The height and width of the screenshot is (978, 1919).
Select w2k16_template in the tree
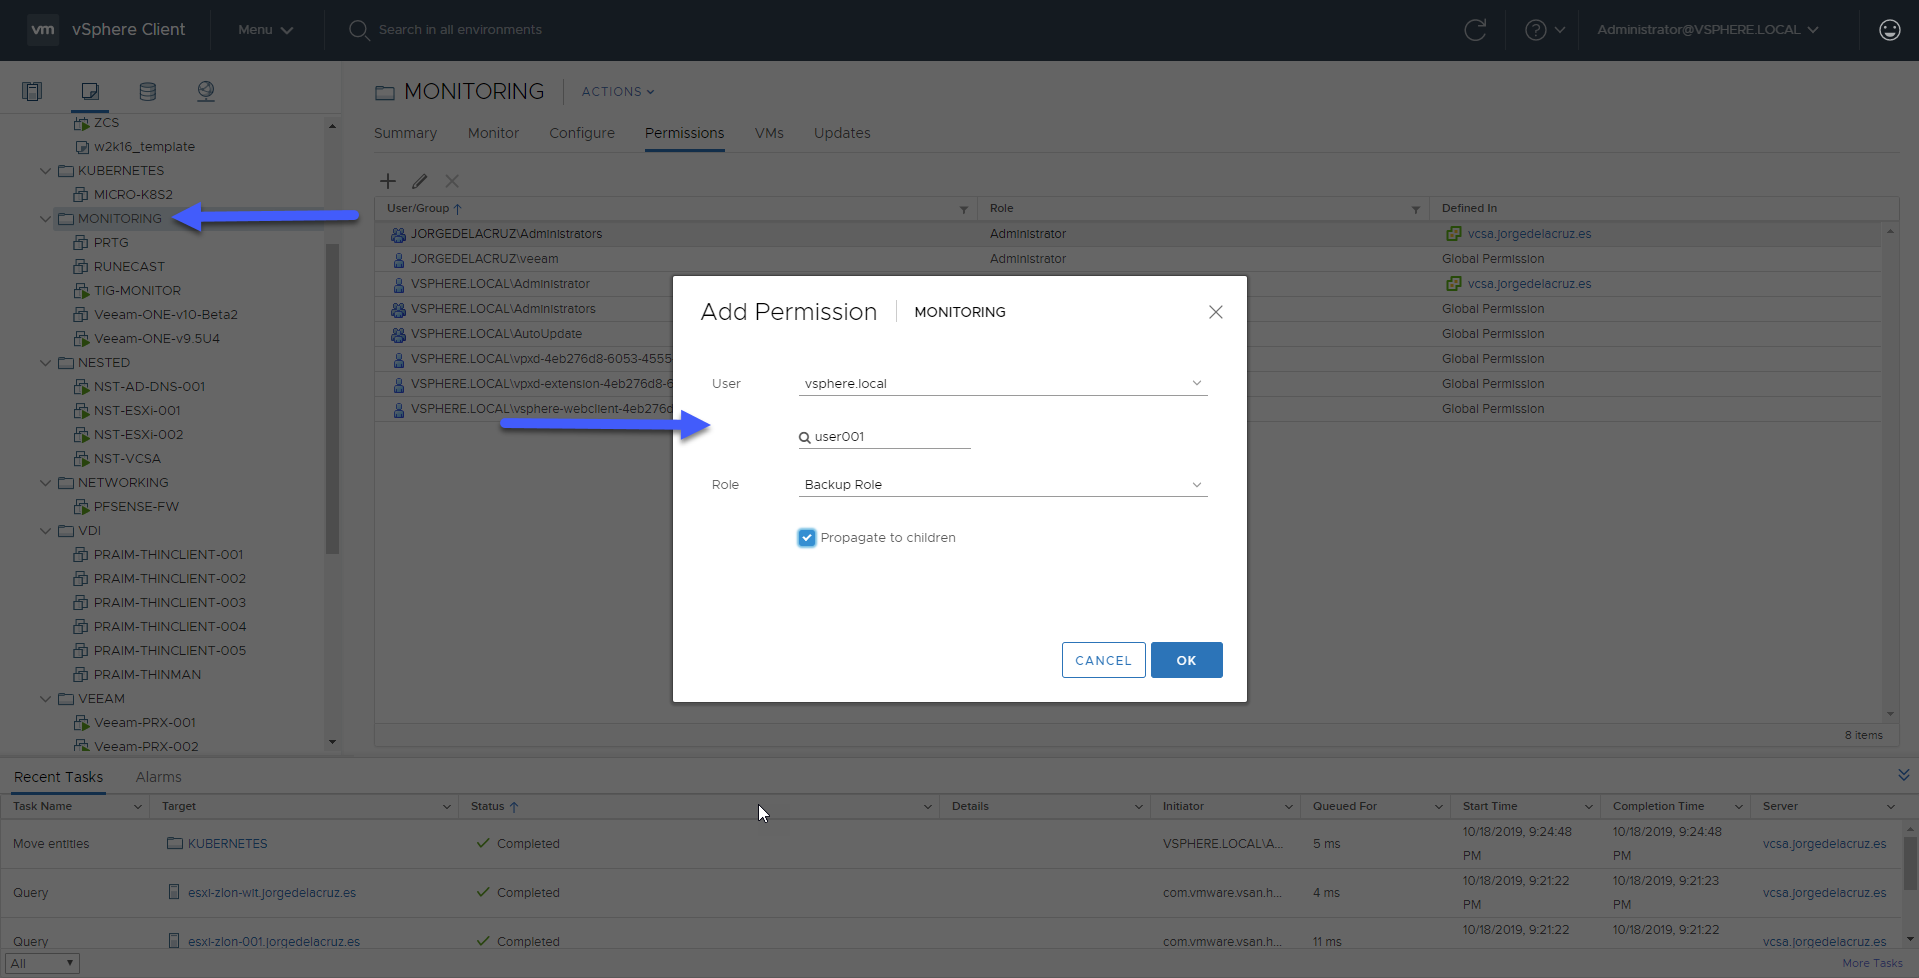[144, 147]
